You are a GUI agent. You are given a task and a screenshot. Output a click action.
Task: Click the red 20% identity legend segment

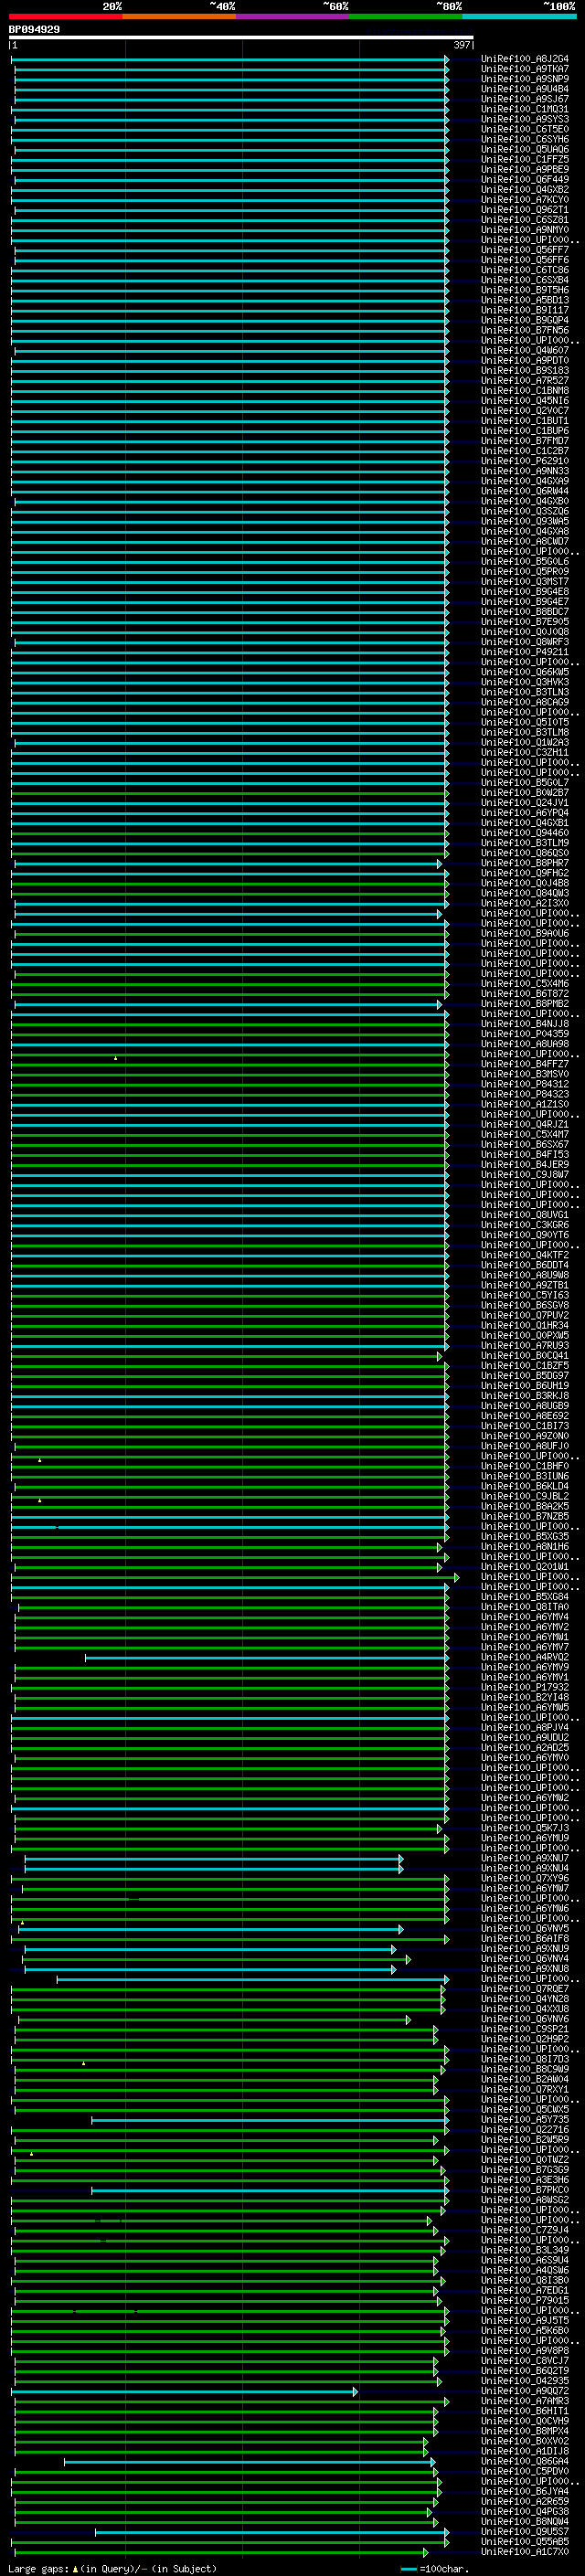click(65, 16)
